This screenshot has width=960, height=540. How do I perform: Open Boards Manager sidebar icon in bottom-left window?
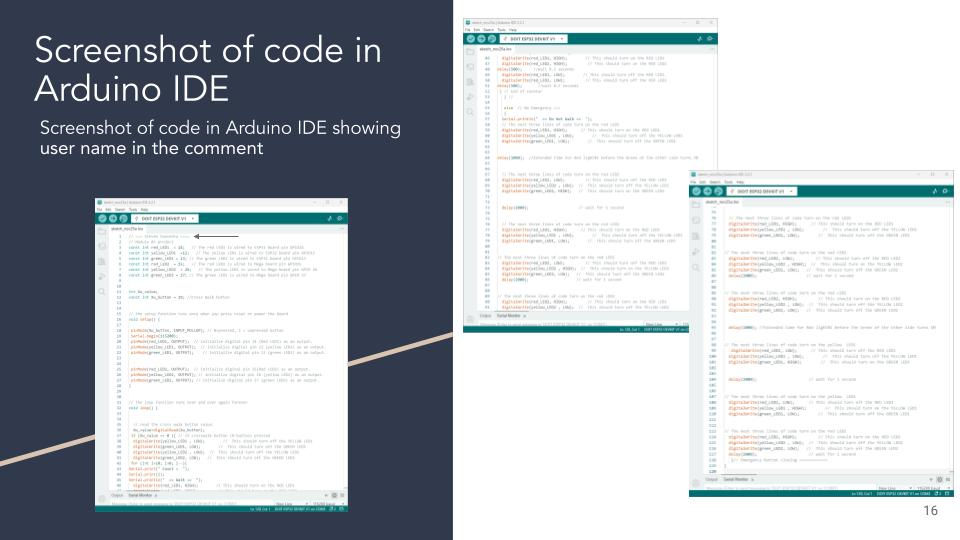(102, 247)
